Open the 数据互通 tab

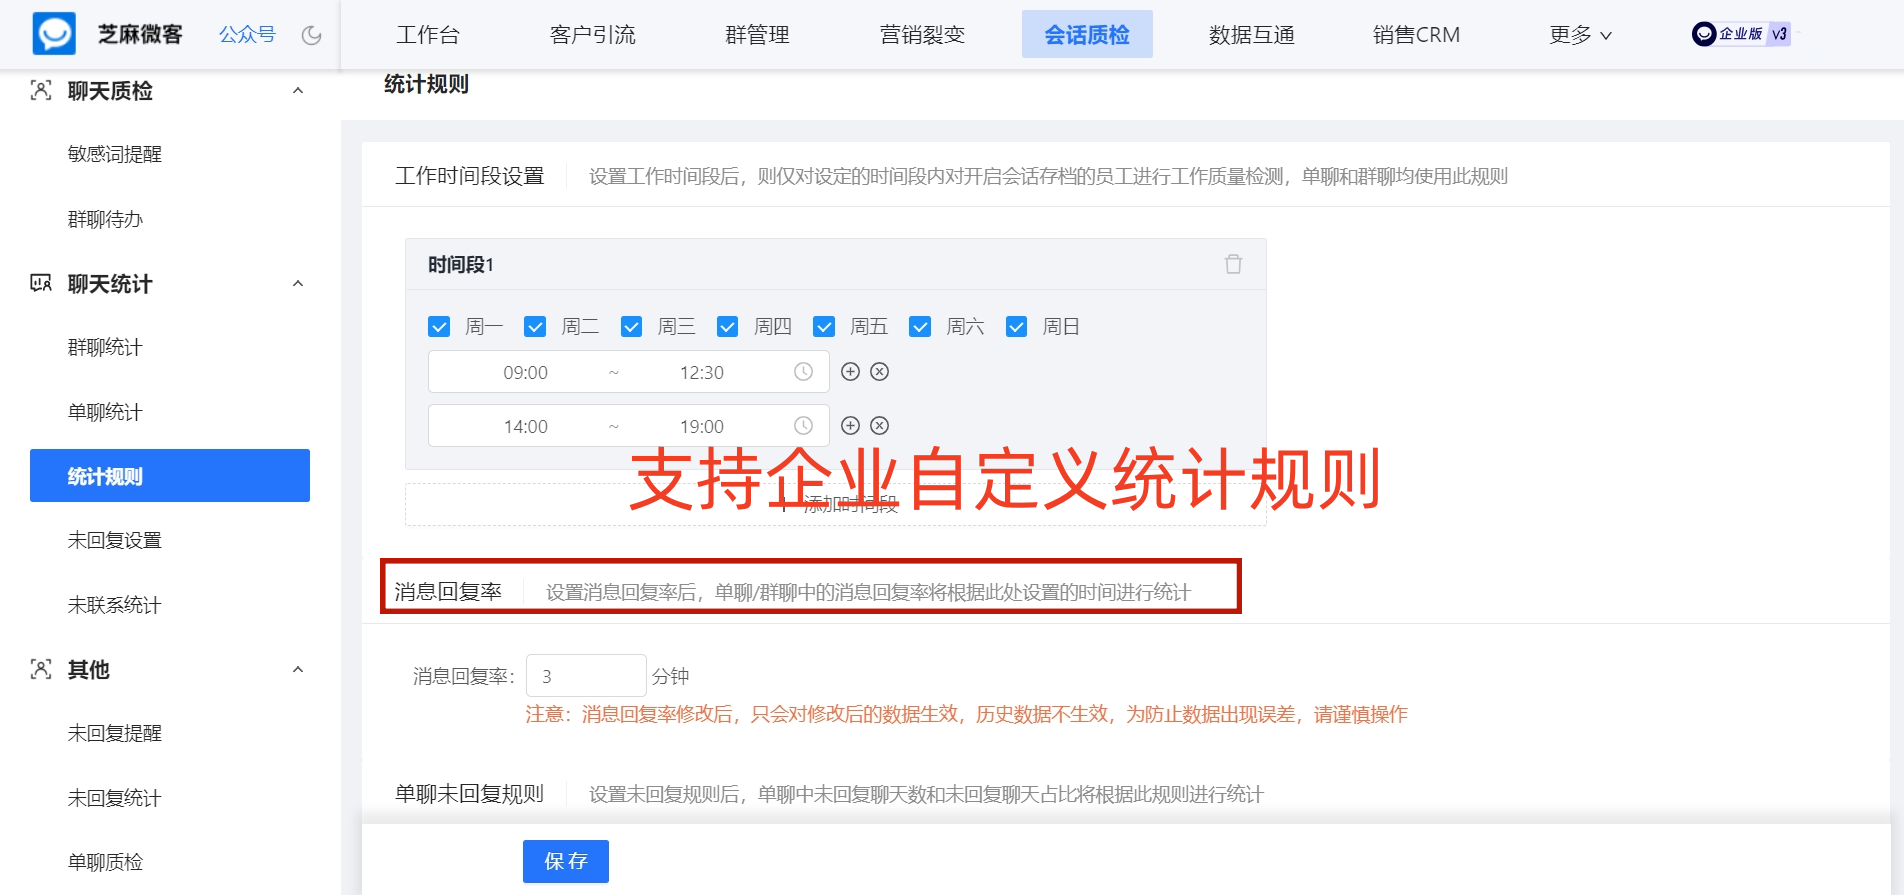1252,35
